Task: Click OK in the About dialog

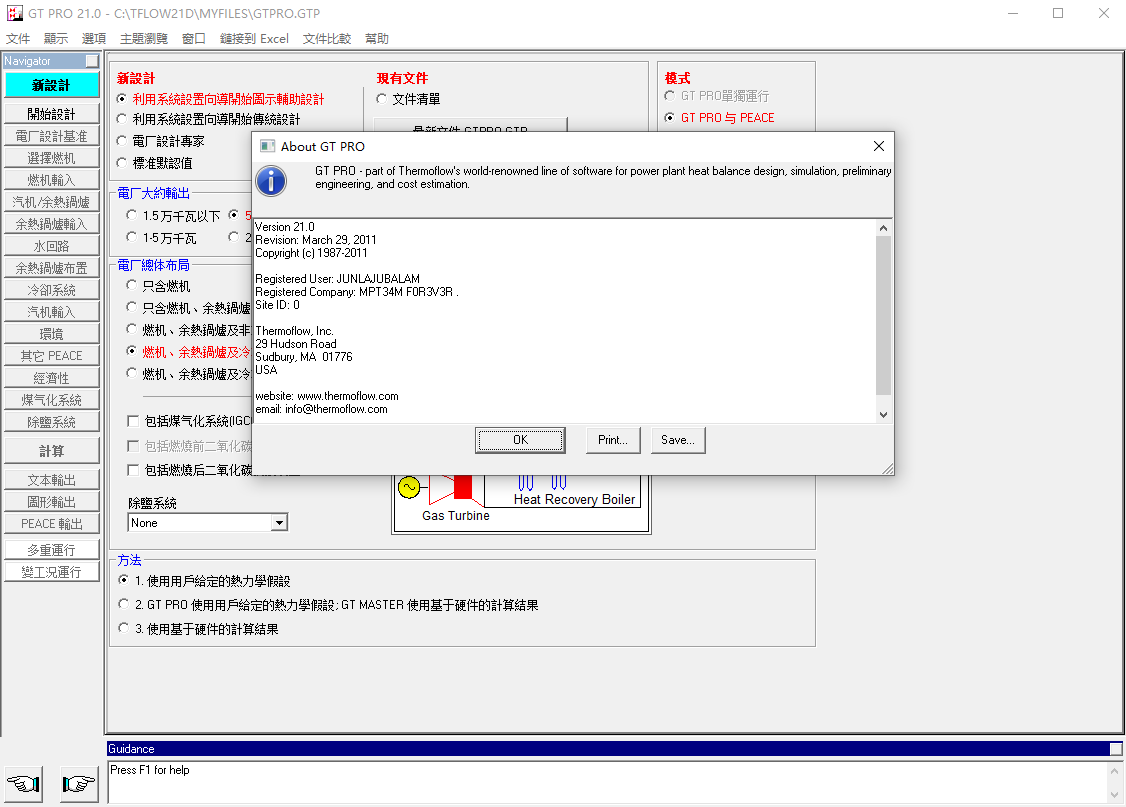Action: (x=520, y=440)
